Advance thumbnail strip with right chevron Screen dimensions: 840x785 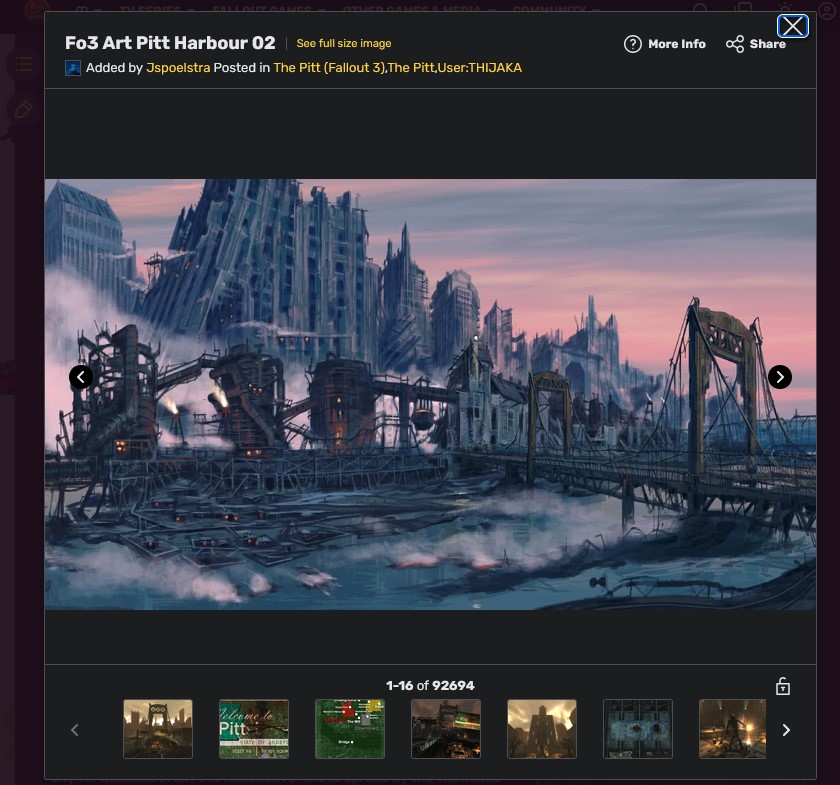pos(786,730)
